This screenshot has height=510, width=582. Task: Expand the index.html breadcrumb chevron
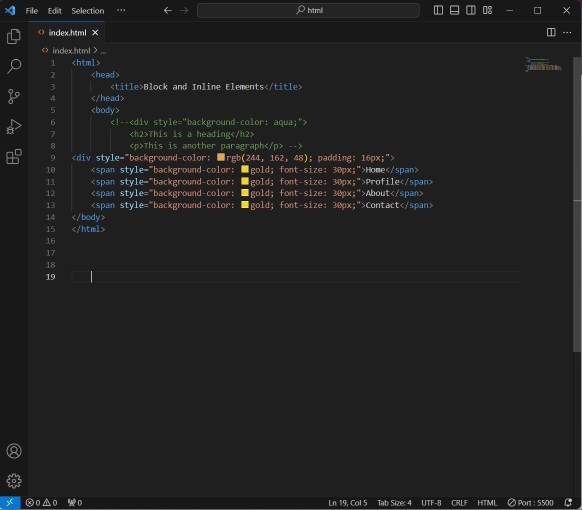pos(95,50)
